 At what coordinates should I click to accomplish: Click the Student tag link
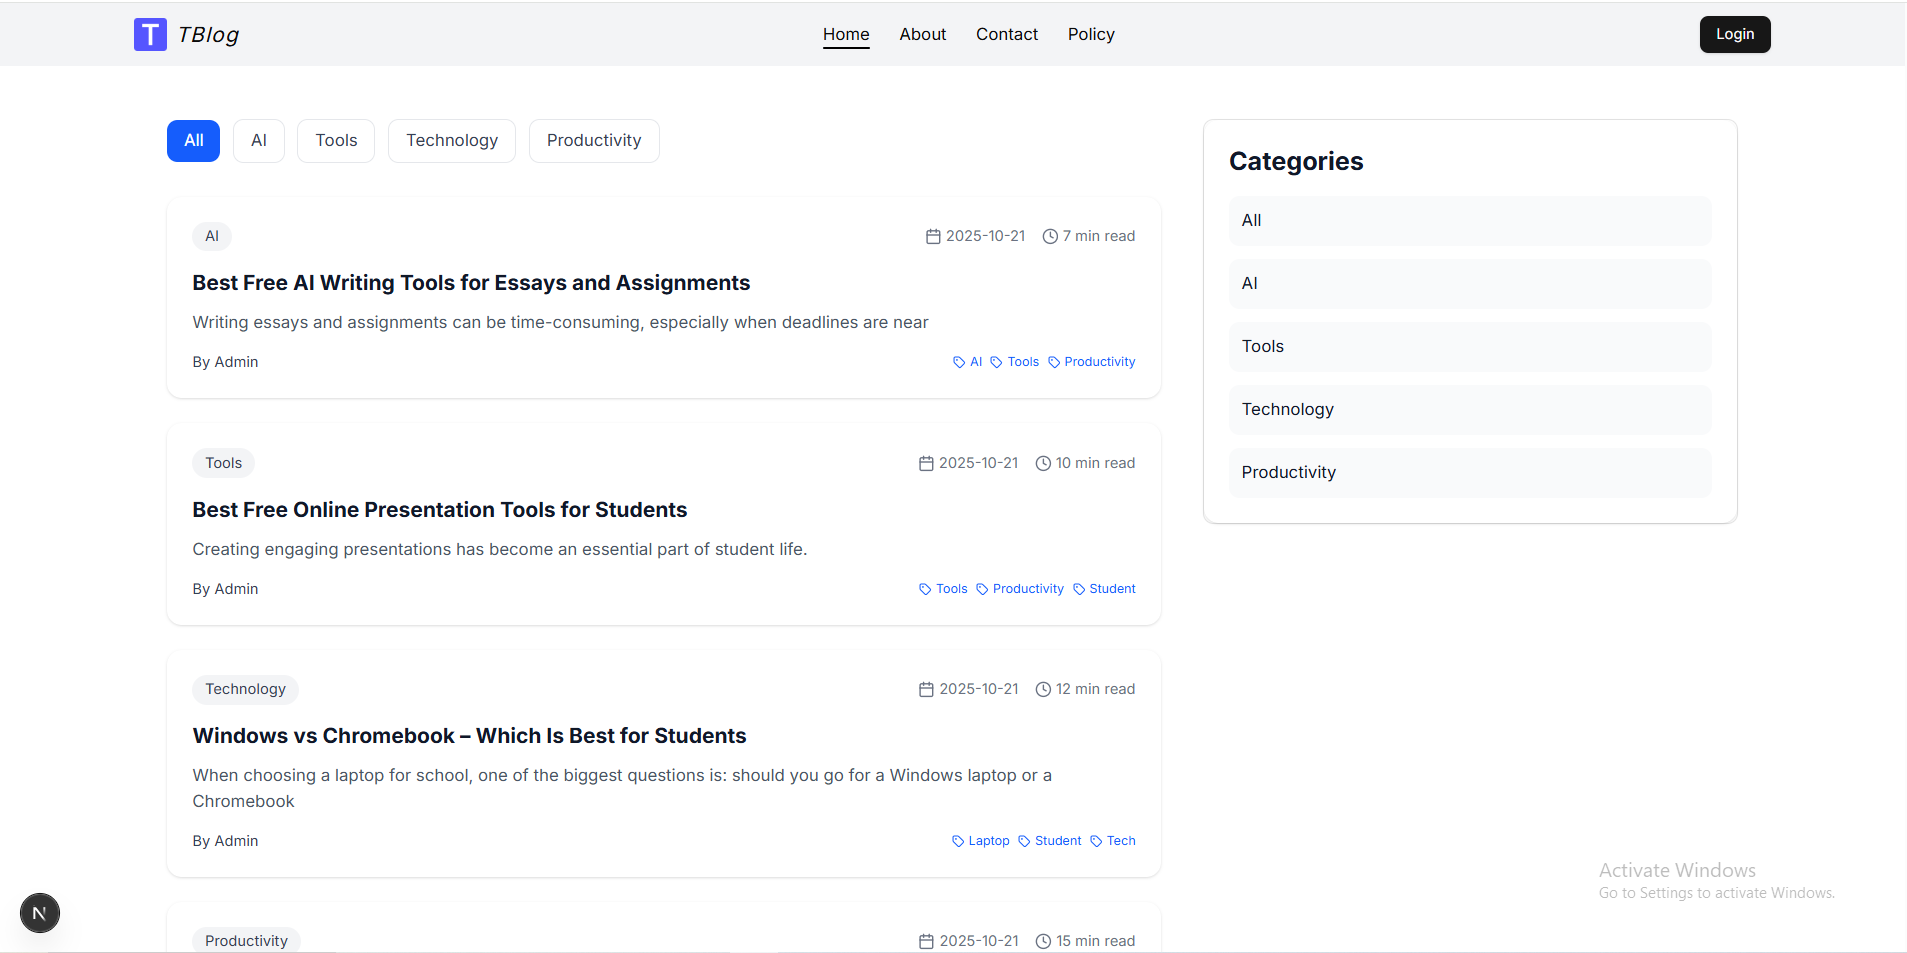(x=1112, y=588)
